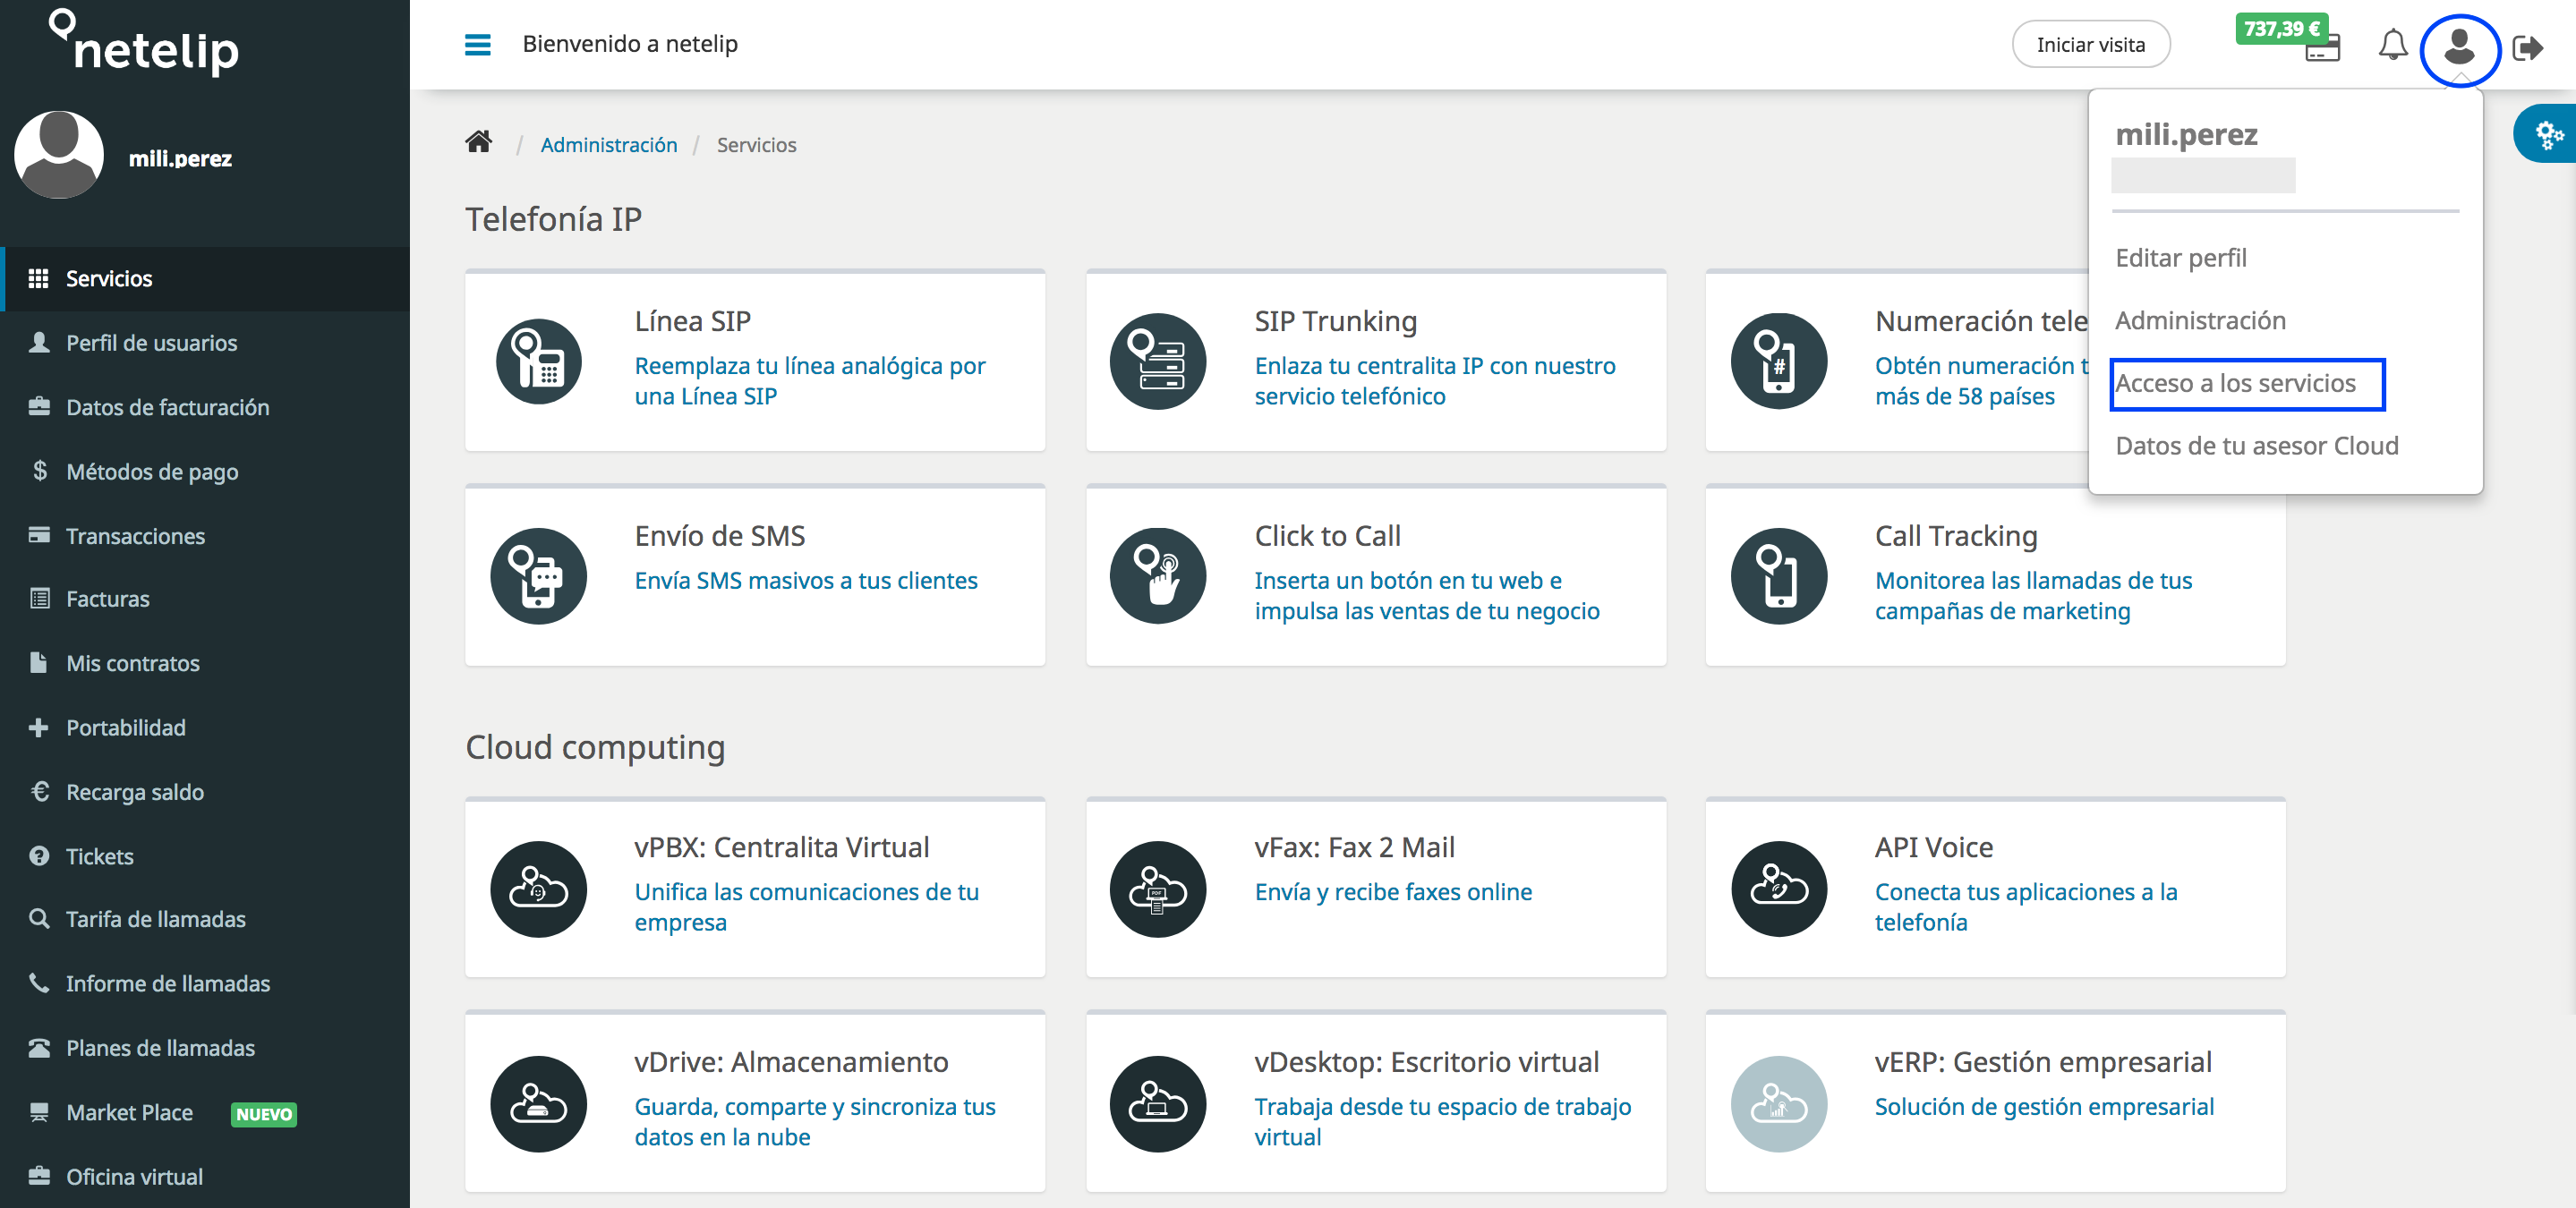Click 'Envía SMS masivos a tus clientes'
2576x1208 pixels.
pos(806,581)
